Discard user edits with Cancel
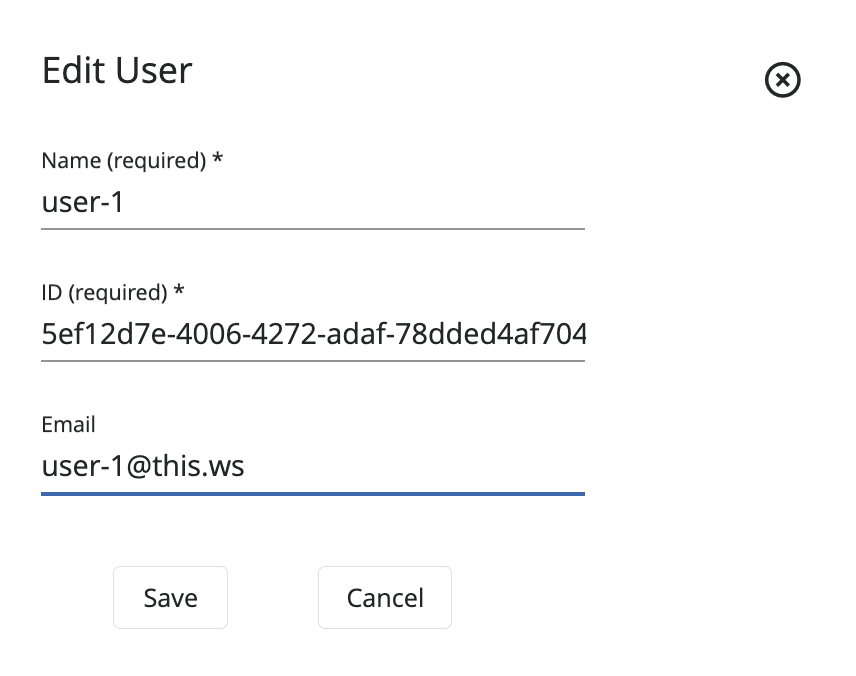The width and height of the screenshot is (856, 676). point(385,598)
